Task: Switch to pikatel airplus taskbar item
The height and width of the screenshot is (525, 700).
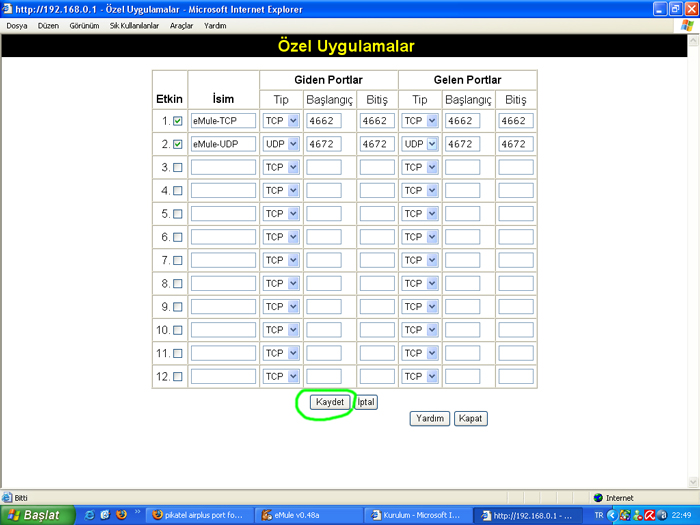Action: pyautogui.click(x=200, y=515)
